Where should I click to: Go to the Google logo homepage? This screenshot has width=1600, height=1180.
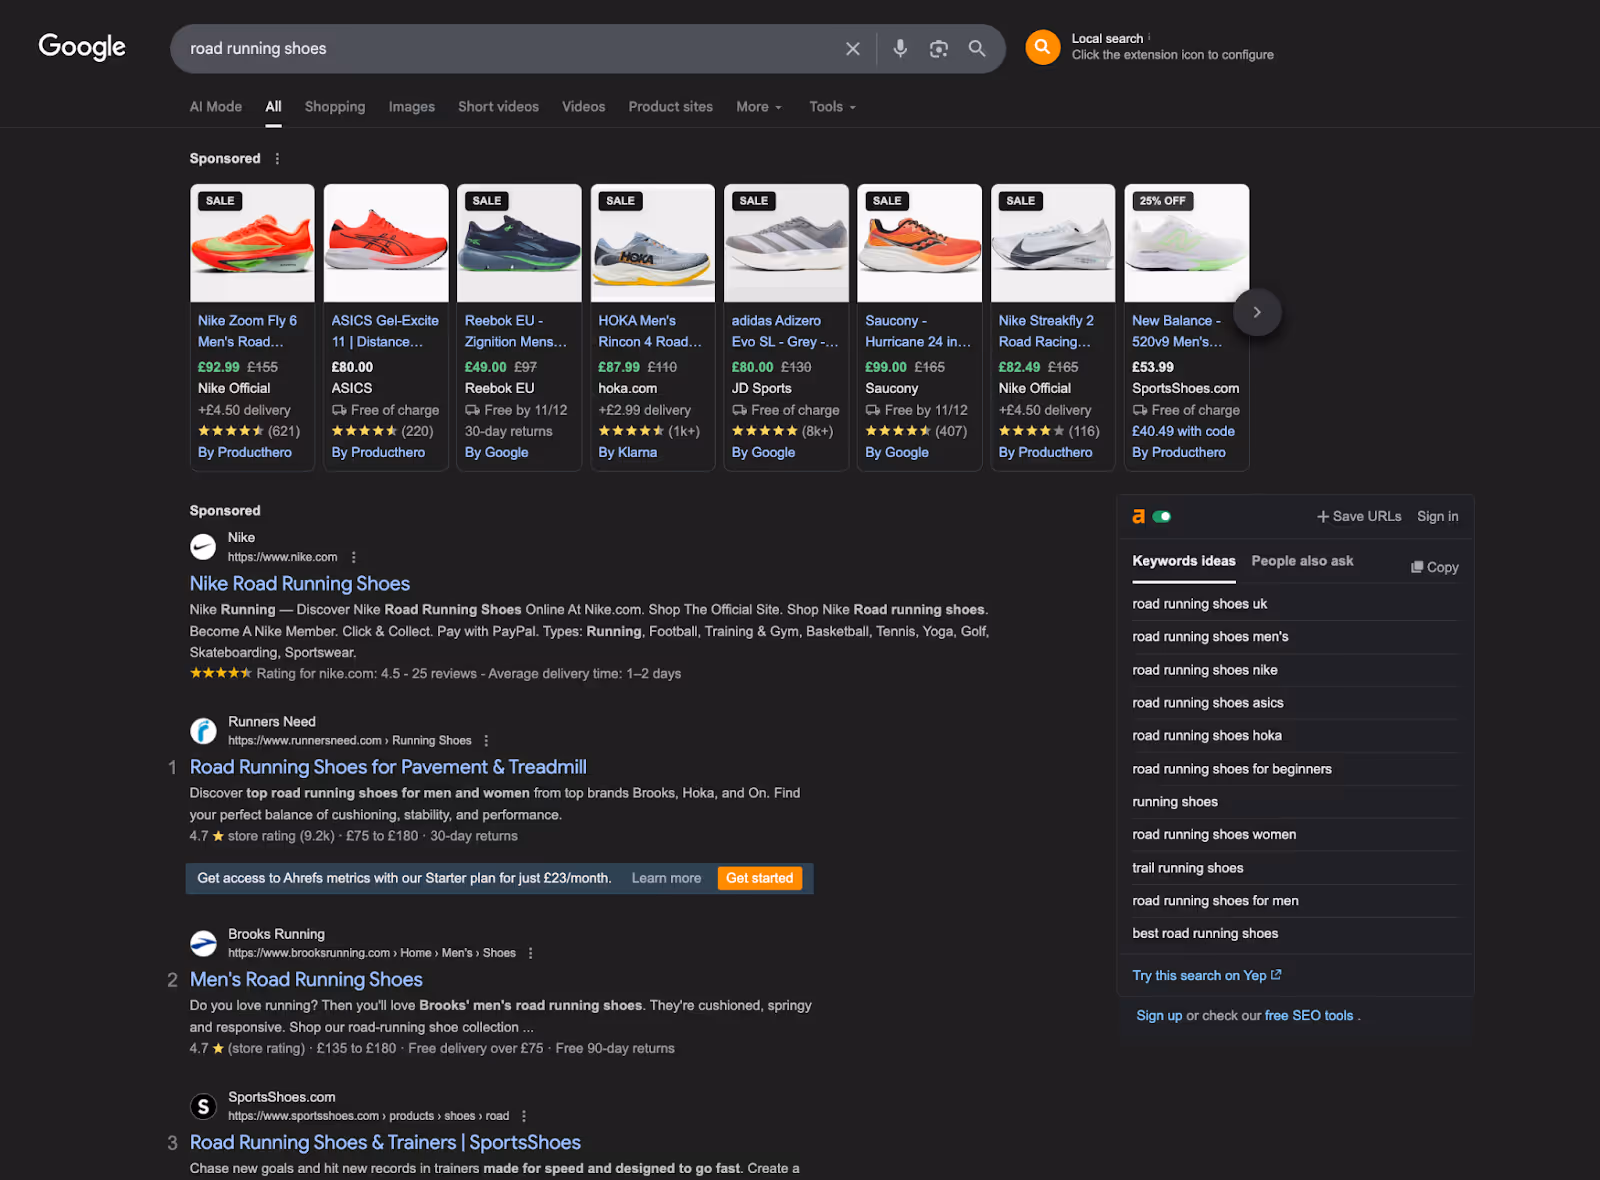point(82,47)
